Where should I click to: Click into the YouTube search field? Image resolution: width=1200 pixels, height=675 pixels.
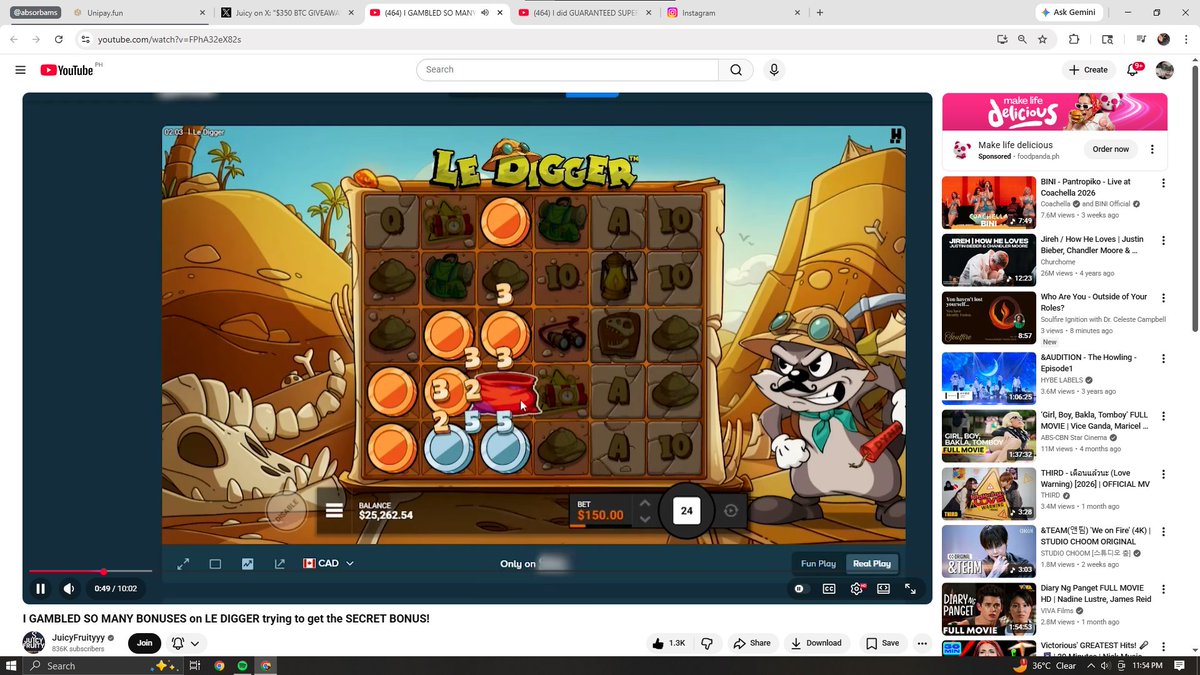tap(568, 70)
